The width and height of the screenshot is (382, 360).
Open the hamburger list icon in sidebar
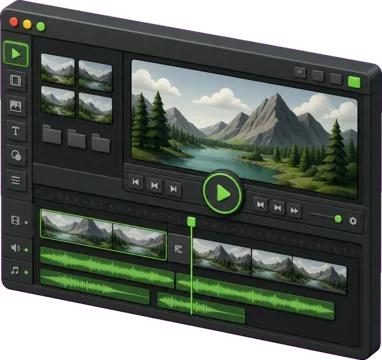[x=16, y=180]
